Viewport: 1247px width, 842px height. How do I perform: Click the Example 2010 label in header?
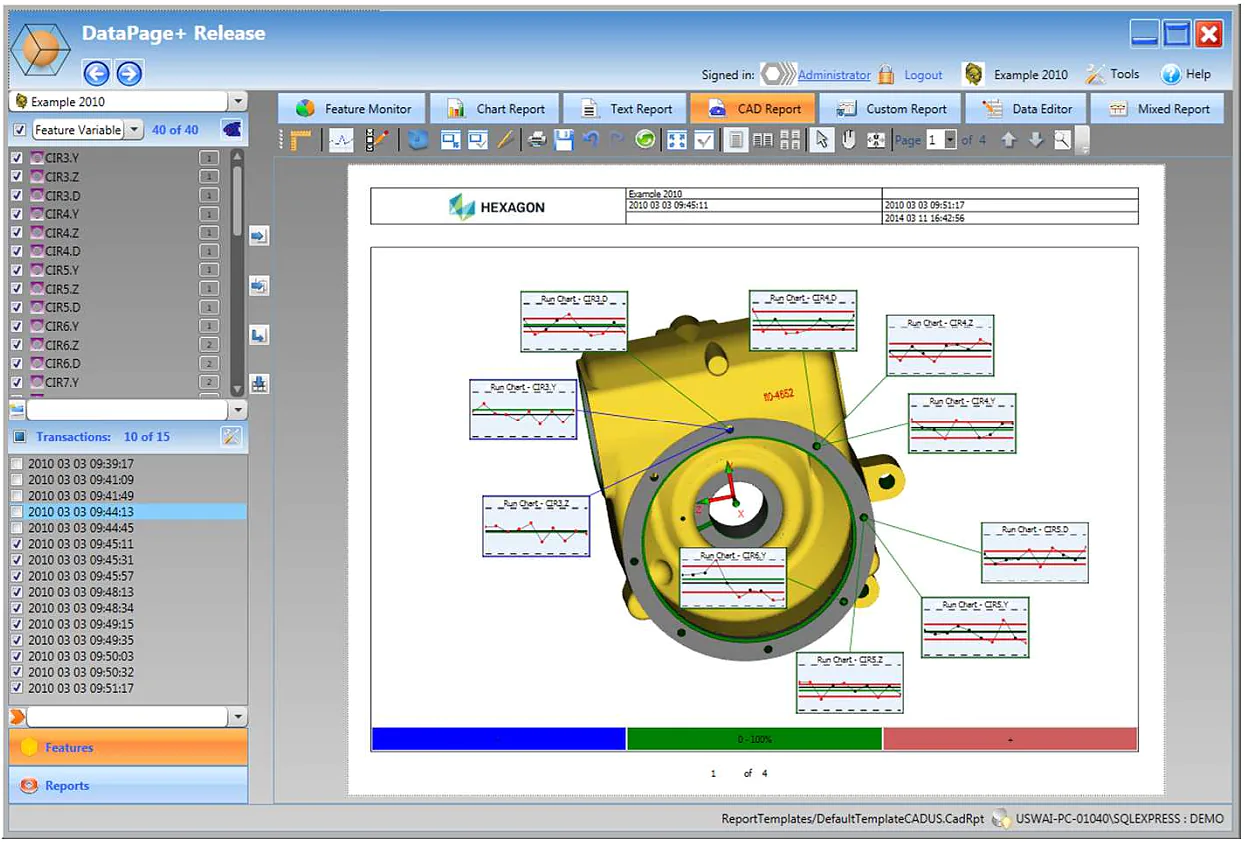point(1030,75)
